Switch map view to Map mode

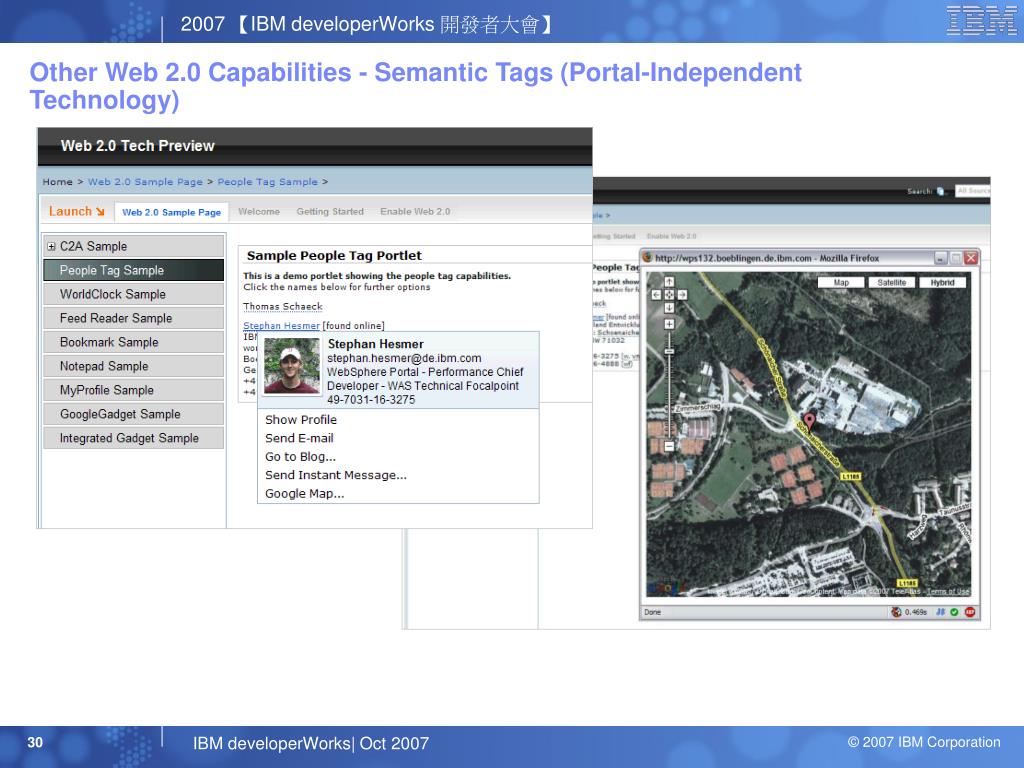click(841, 283)
